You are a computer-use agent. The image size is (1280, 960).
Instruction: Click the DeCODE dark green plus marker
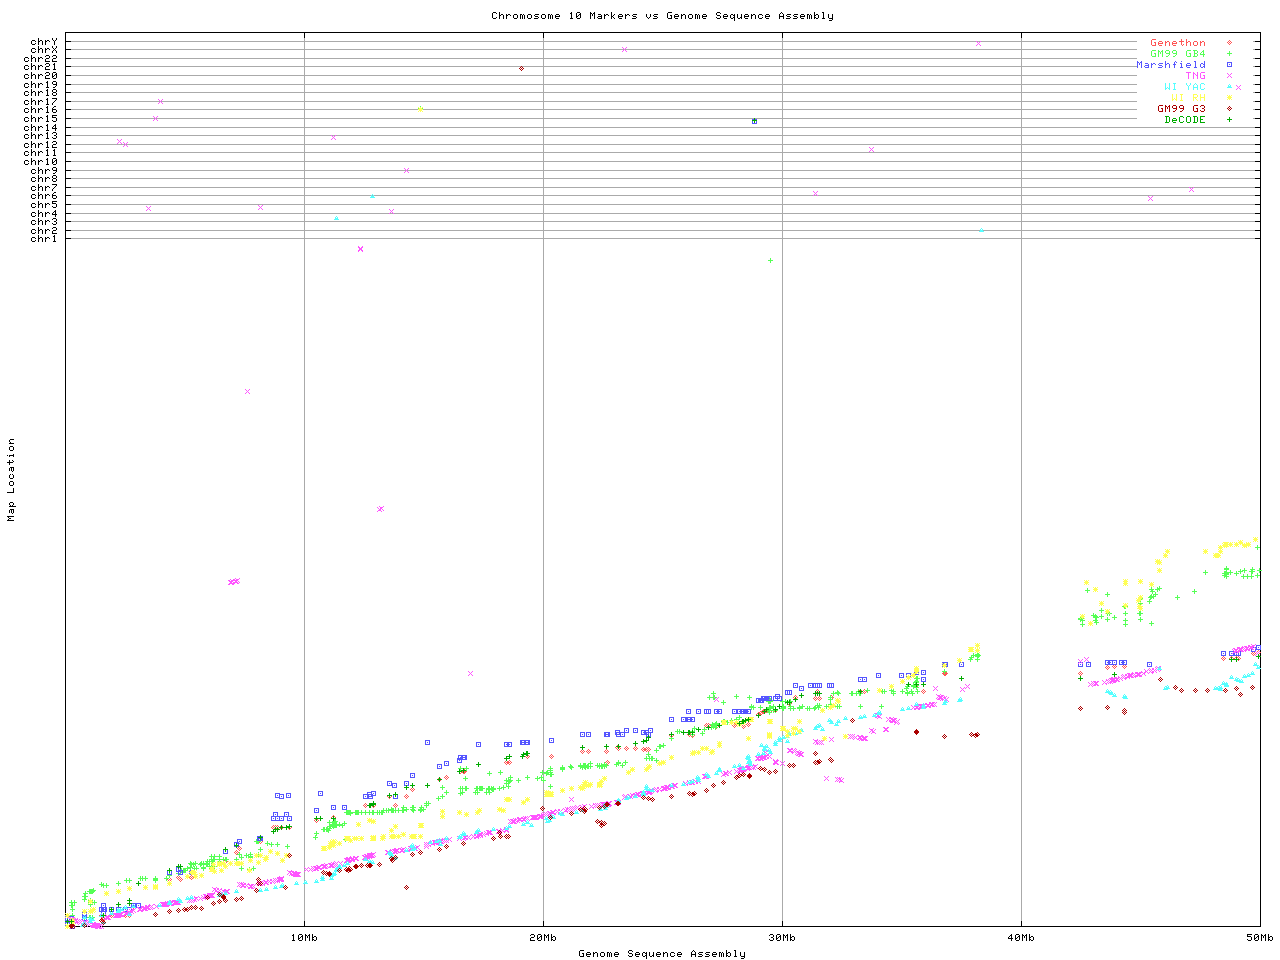pos(1229,120)
